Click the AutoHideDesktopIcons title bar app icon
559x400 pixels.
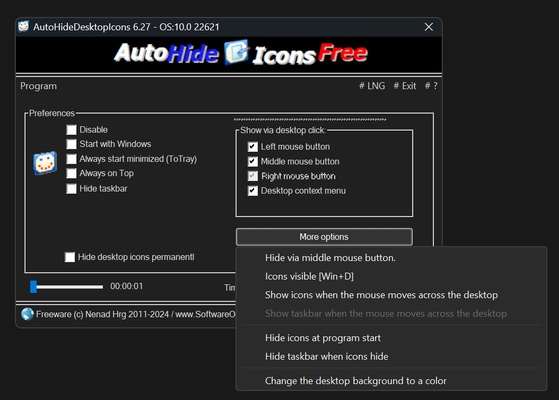[x=24, y=27]
